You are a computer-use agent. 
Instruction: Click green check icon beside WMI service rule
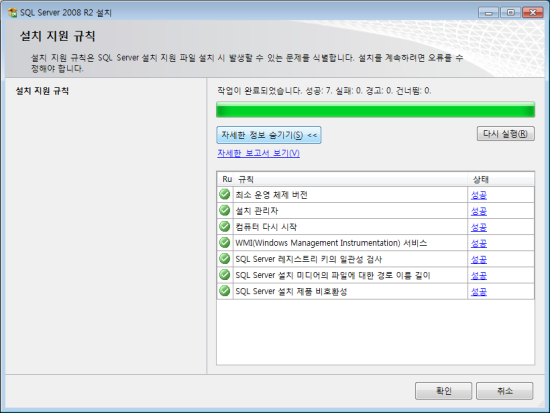pos(224,242)
